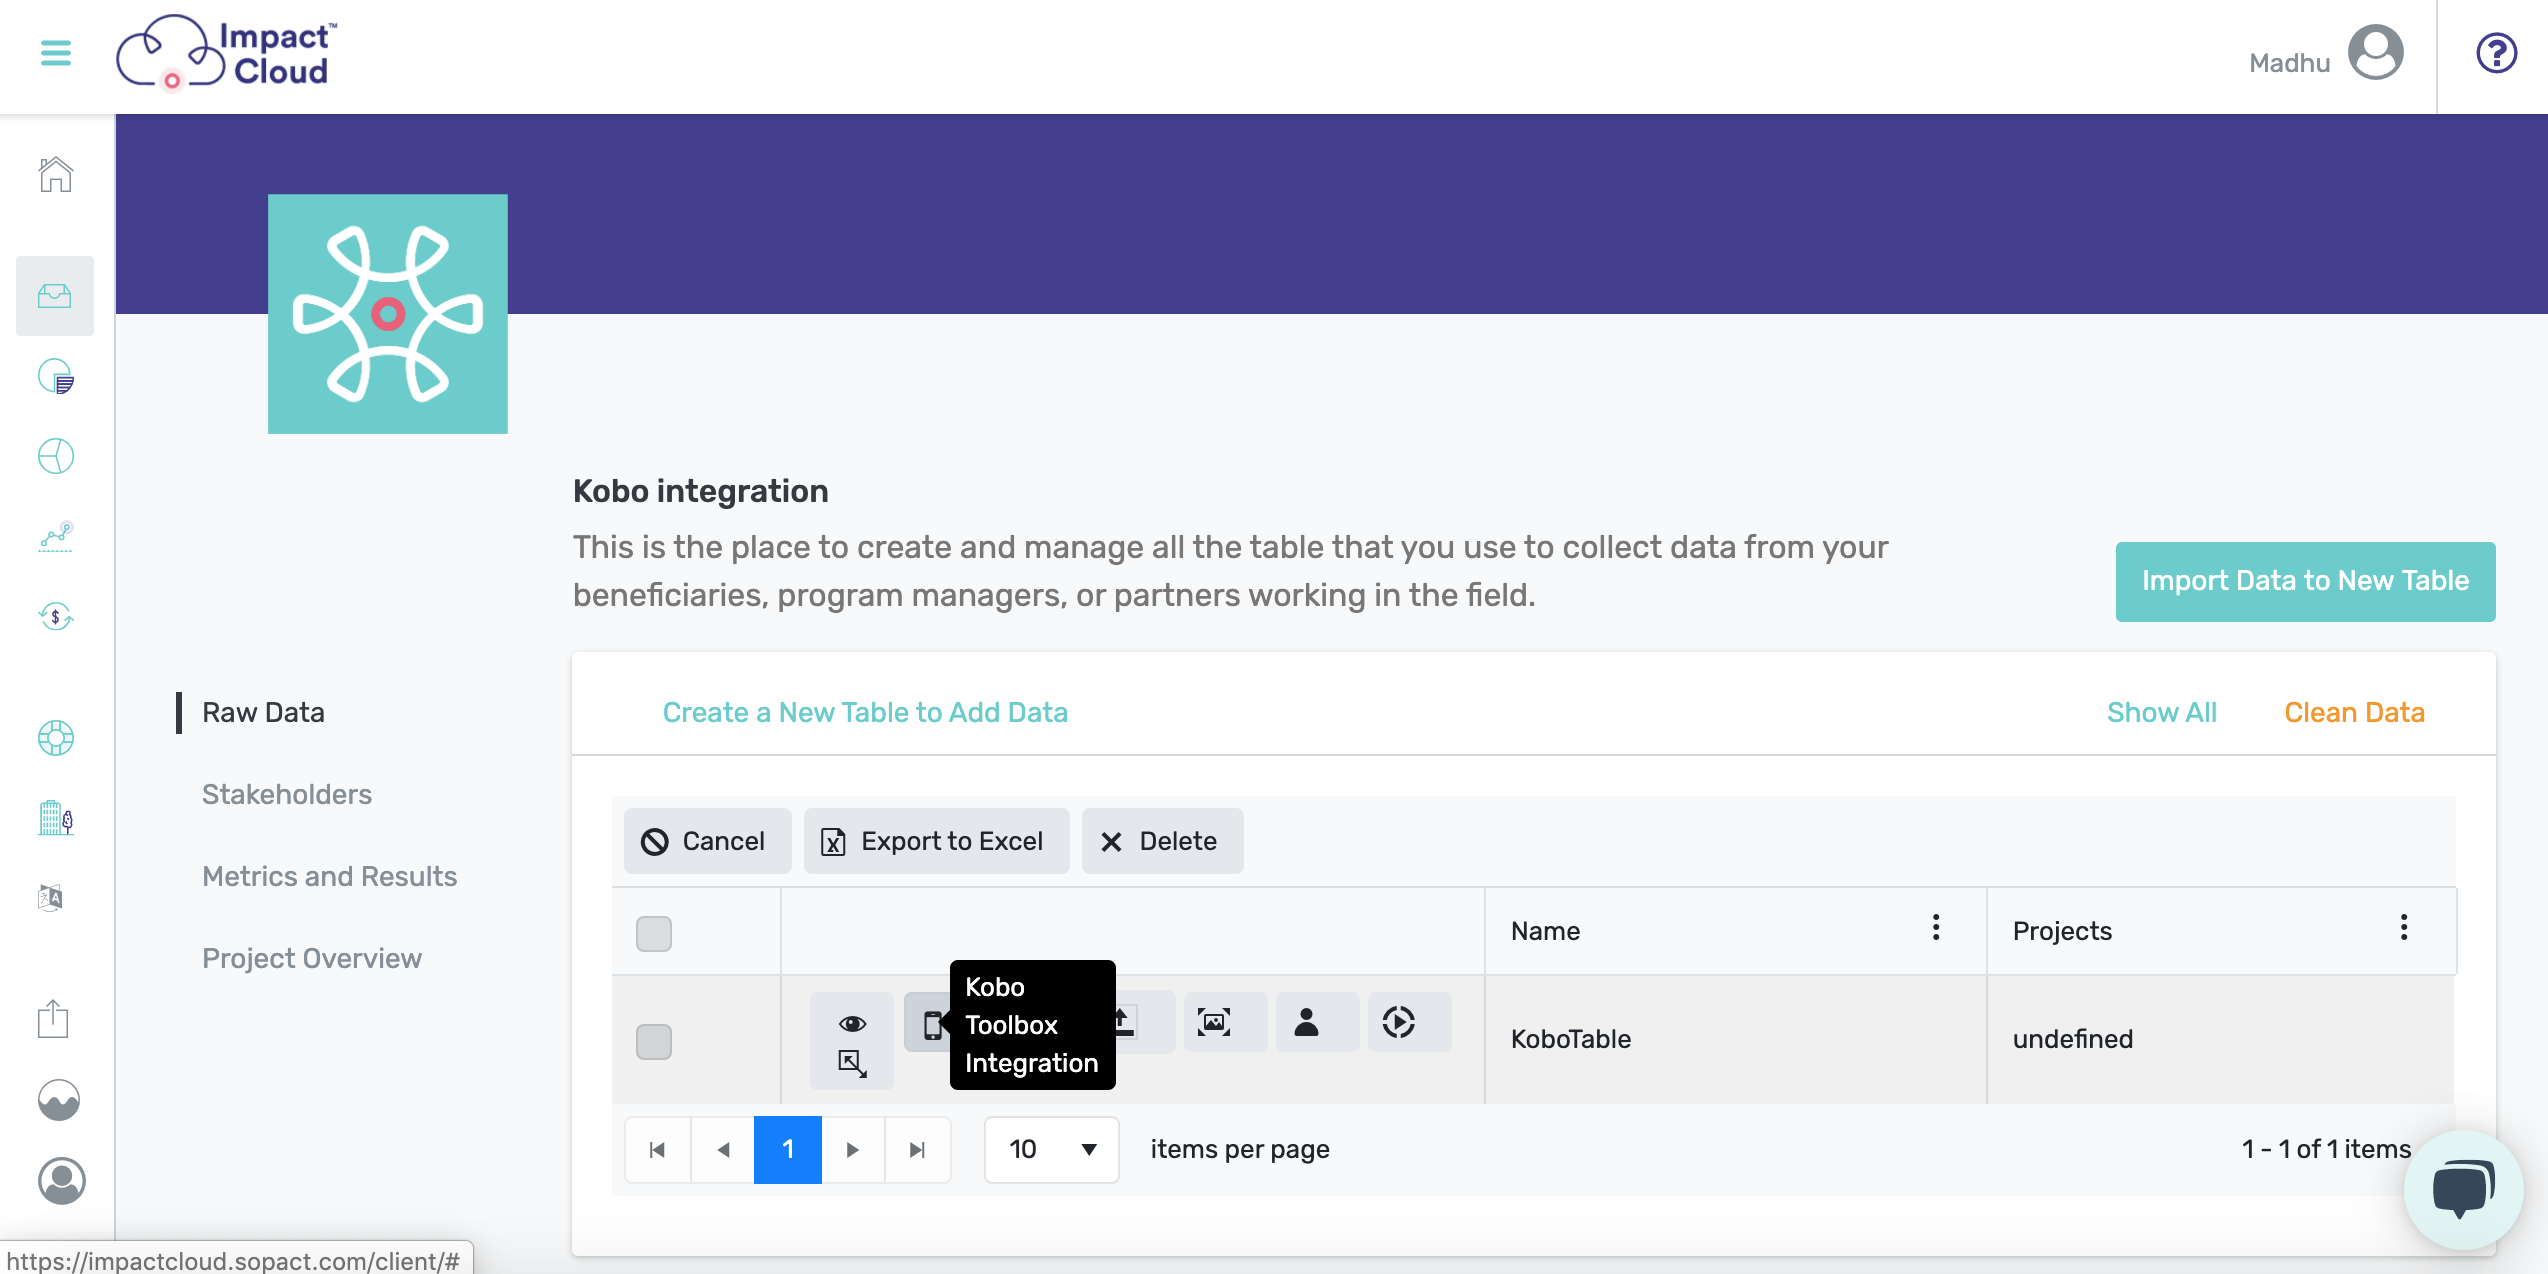Click the upload icon in KoboTable row
Image resolution: width=2548 pixels, height=1274 pixels.
pyautogui.click(x=1127, y=1022)
